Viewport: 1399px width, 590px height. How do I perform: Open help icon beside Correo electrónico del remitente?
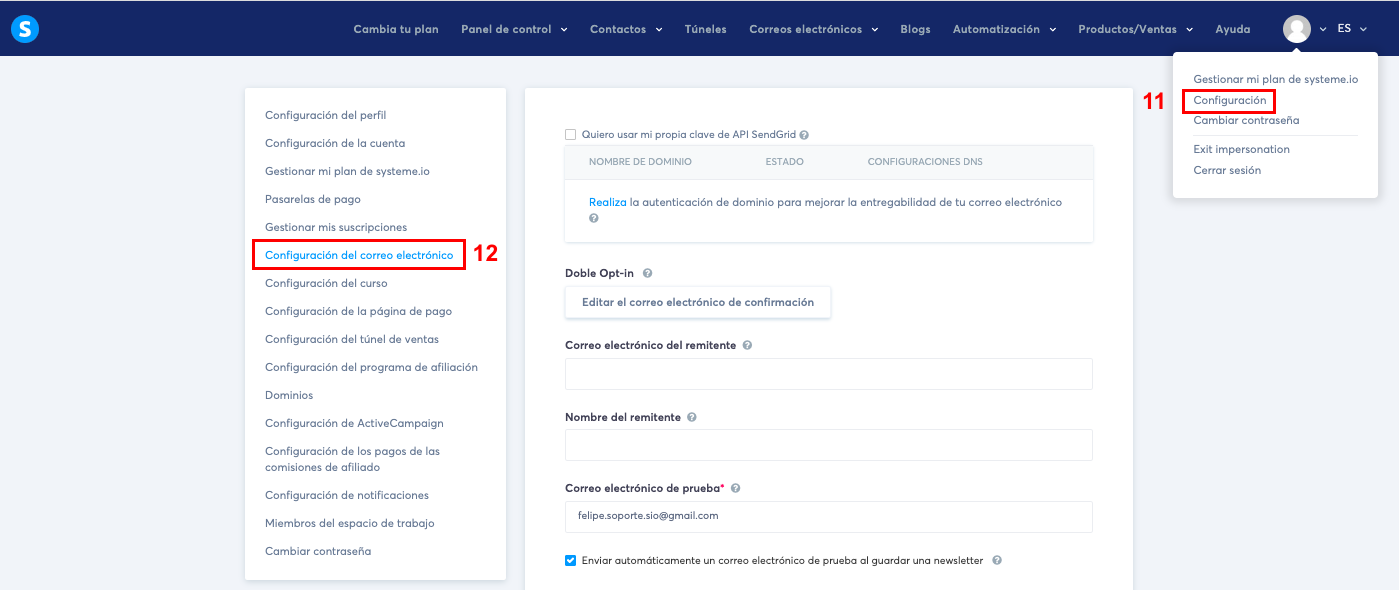click(746, 344)
